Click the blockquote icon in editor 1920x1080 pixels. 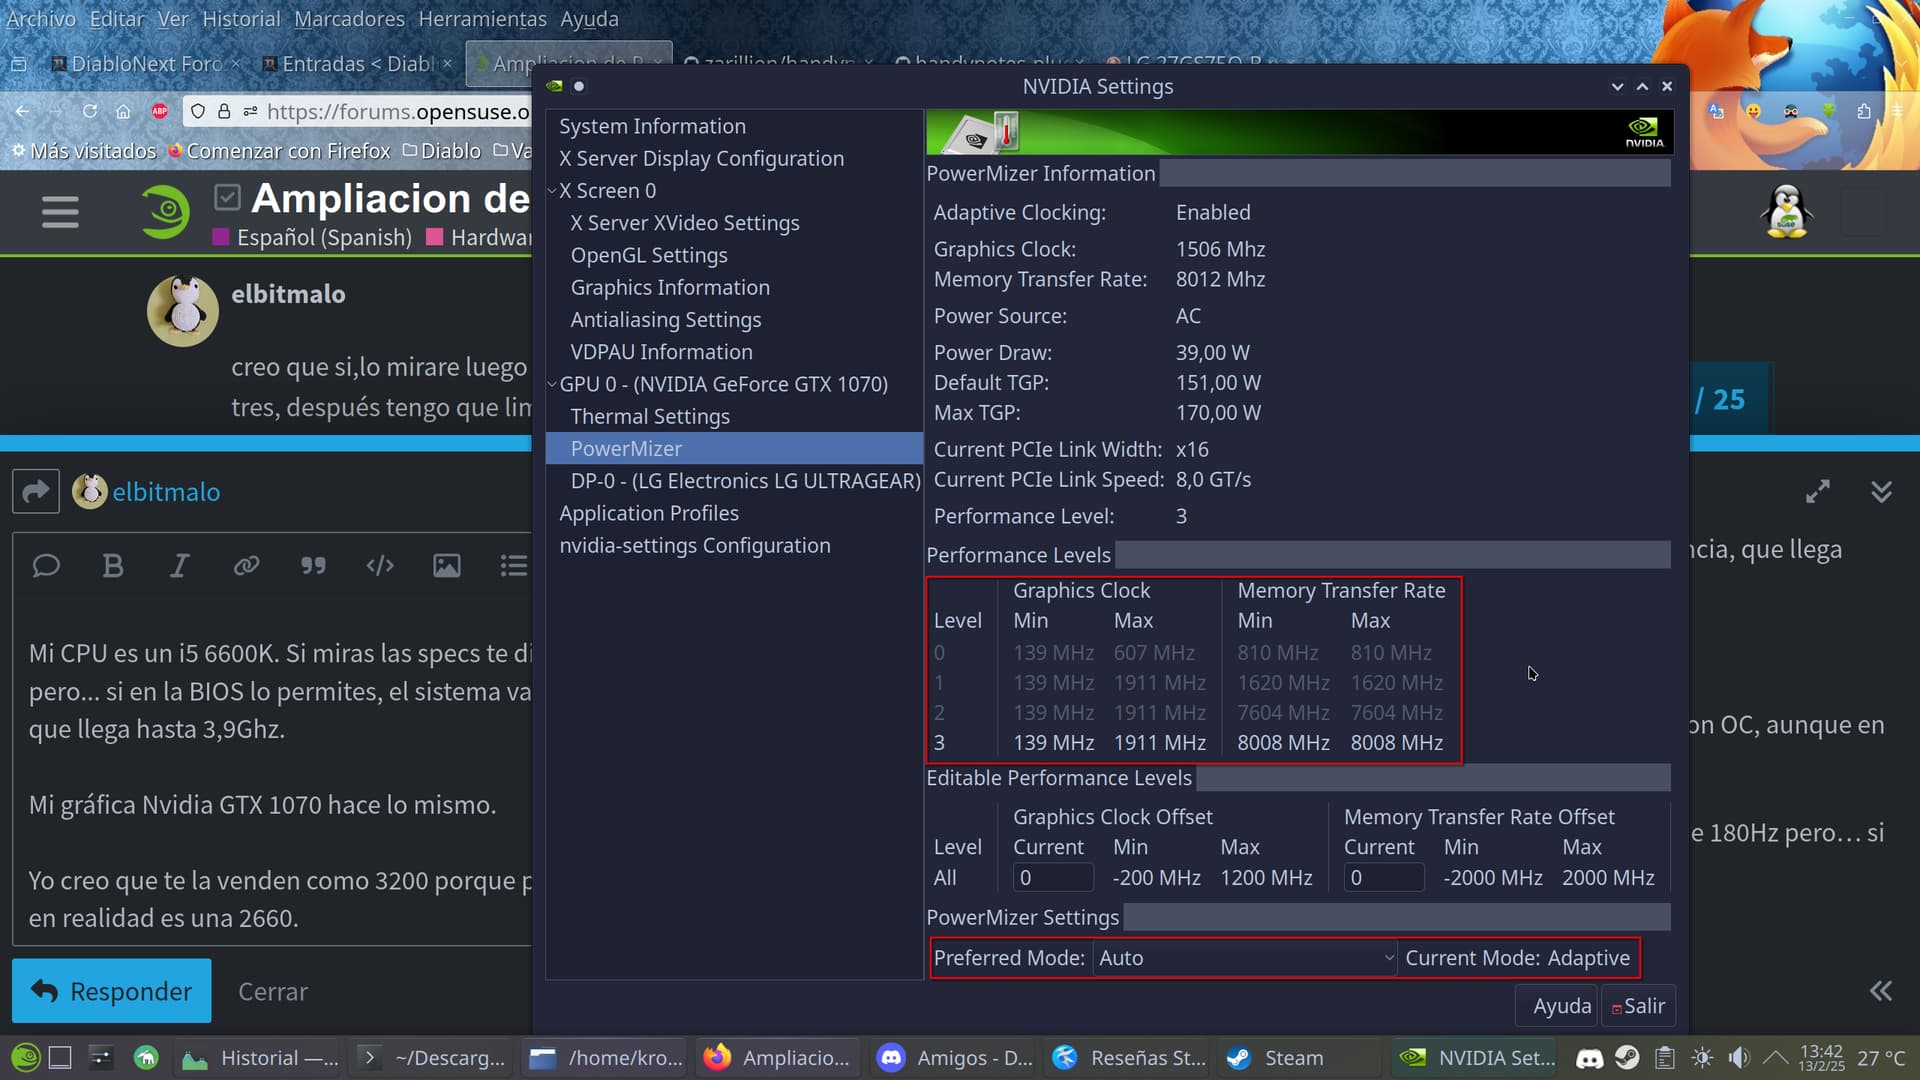click(x=313, y=566)
